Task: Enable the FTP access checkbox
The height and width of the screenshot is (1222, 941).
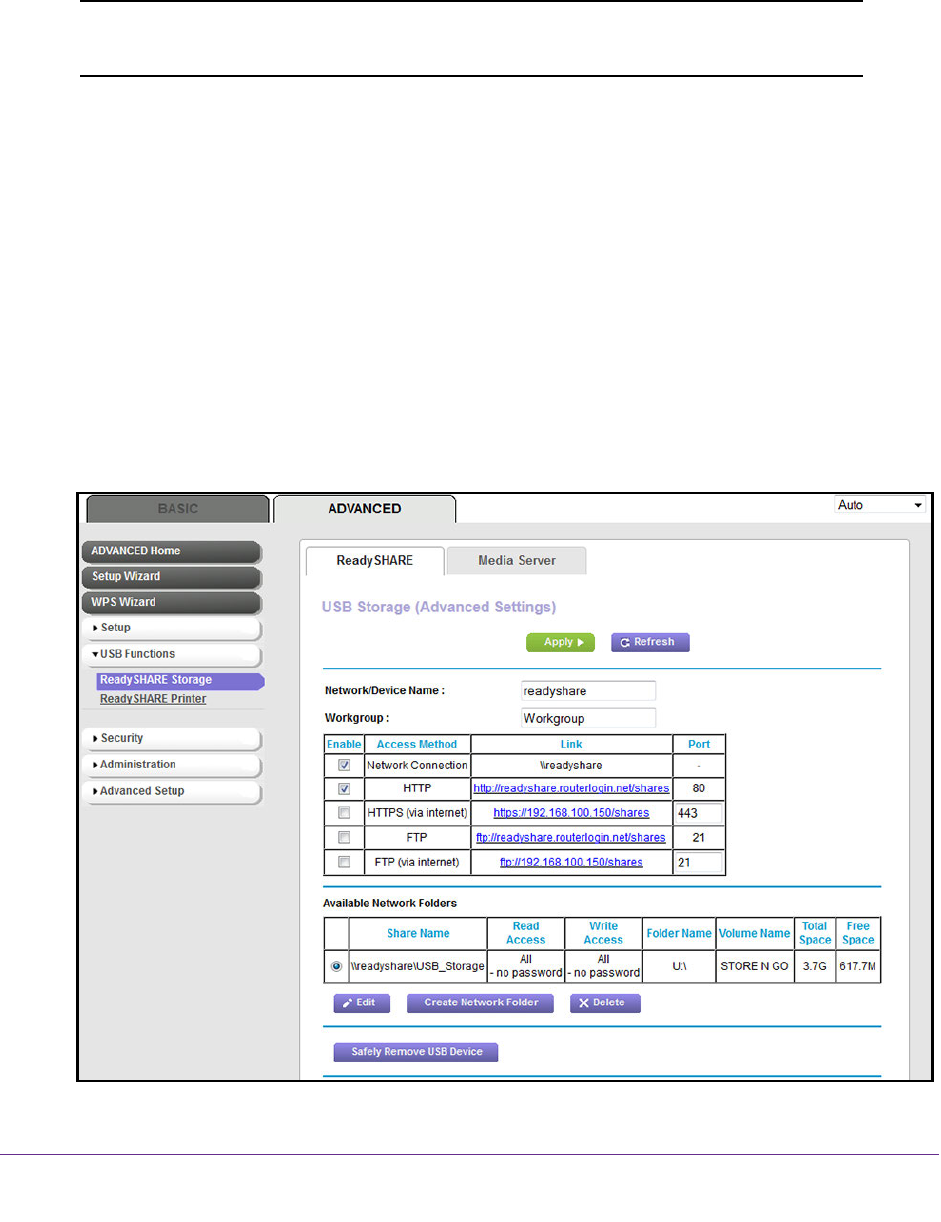Action: click(x=344, y=837)
